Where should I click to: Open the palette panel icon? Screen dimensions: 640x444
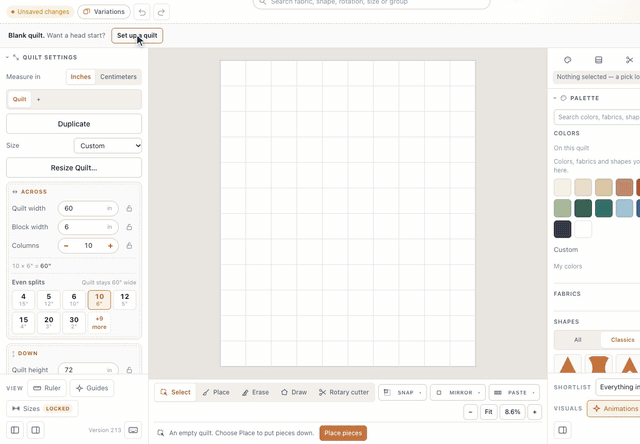coord(567,60)
